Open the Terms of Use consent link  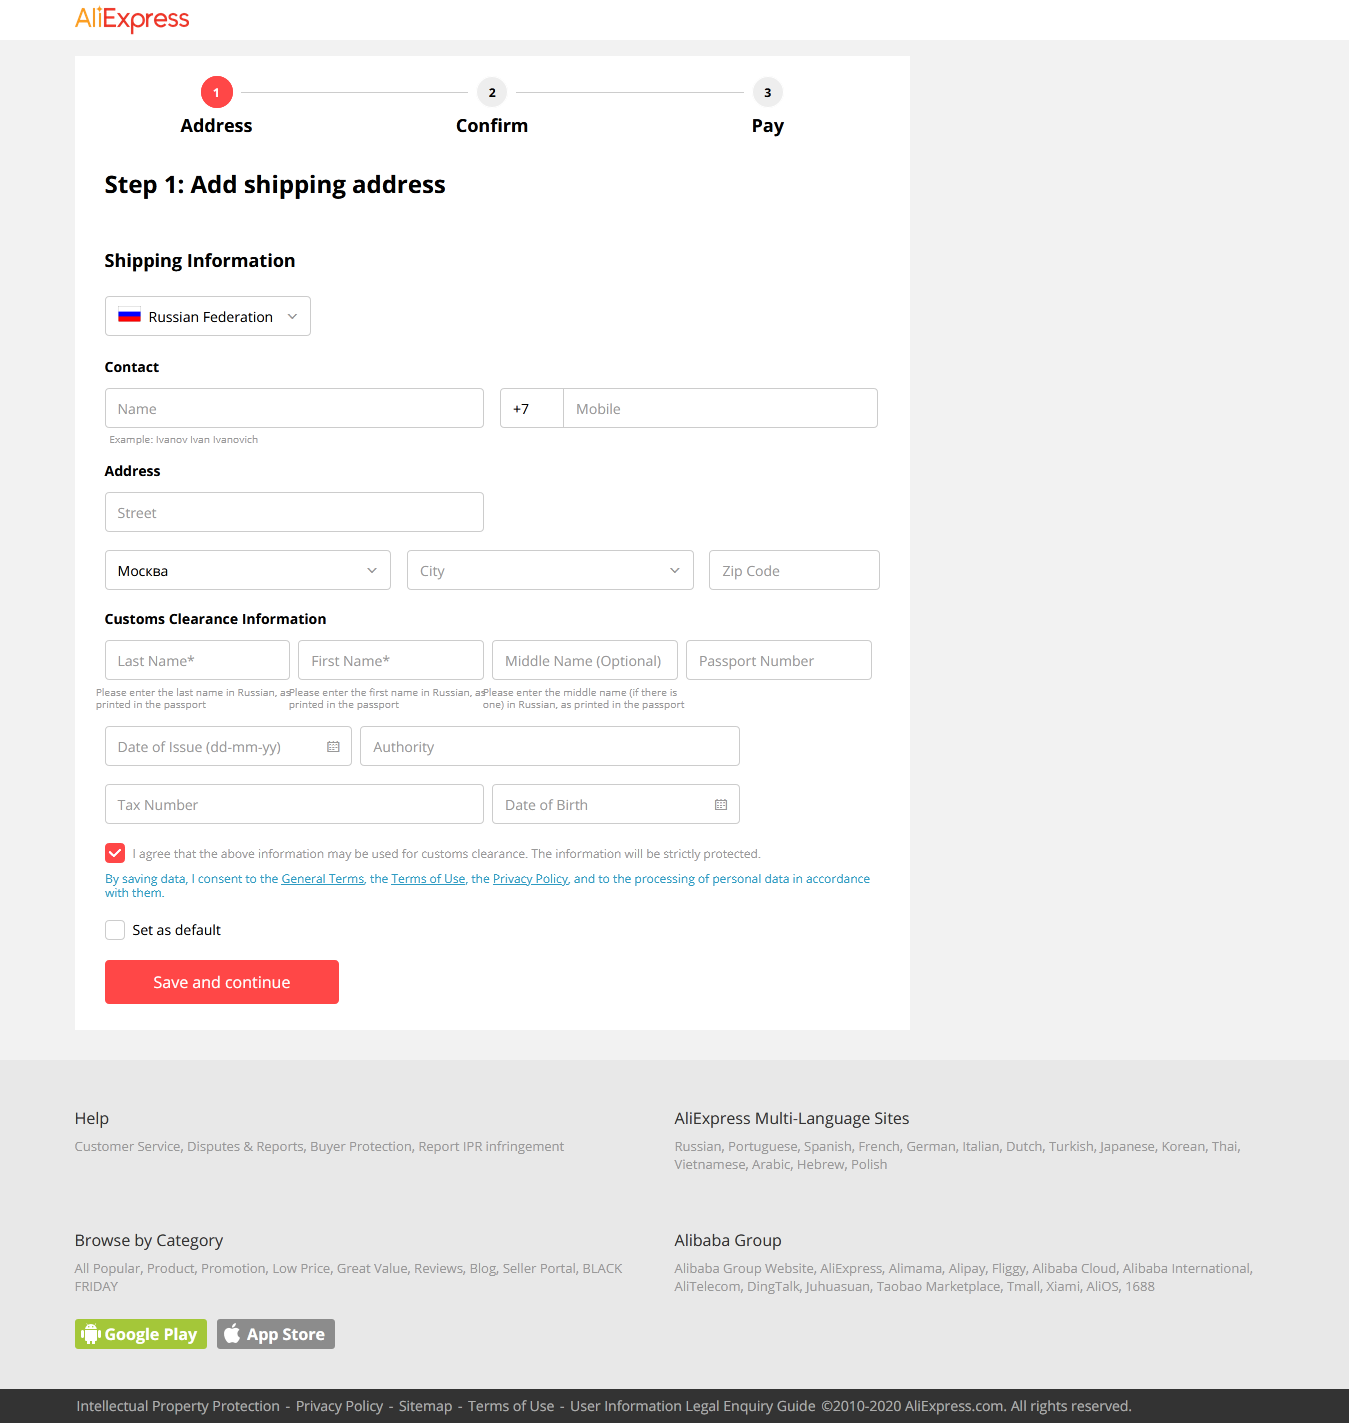tap(428, 879)
